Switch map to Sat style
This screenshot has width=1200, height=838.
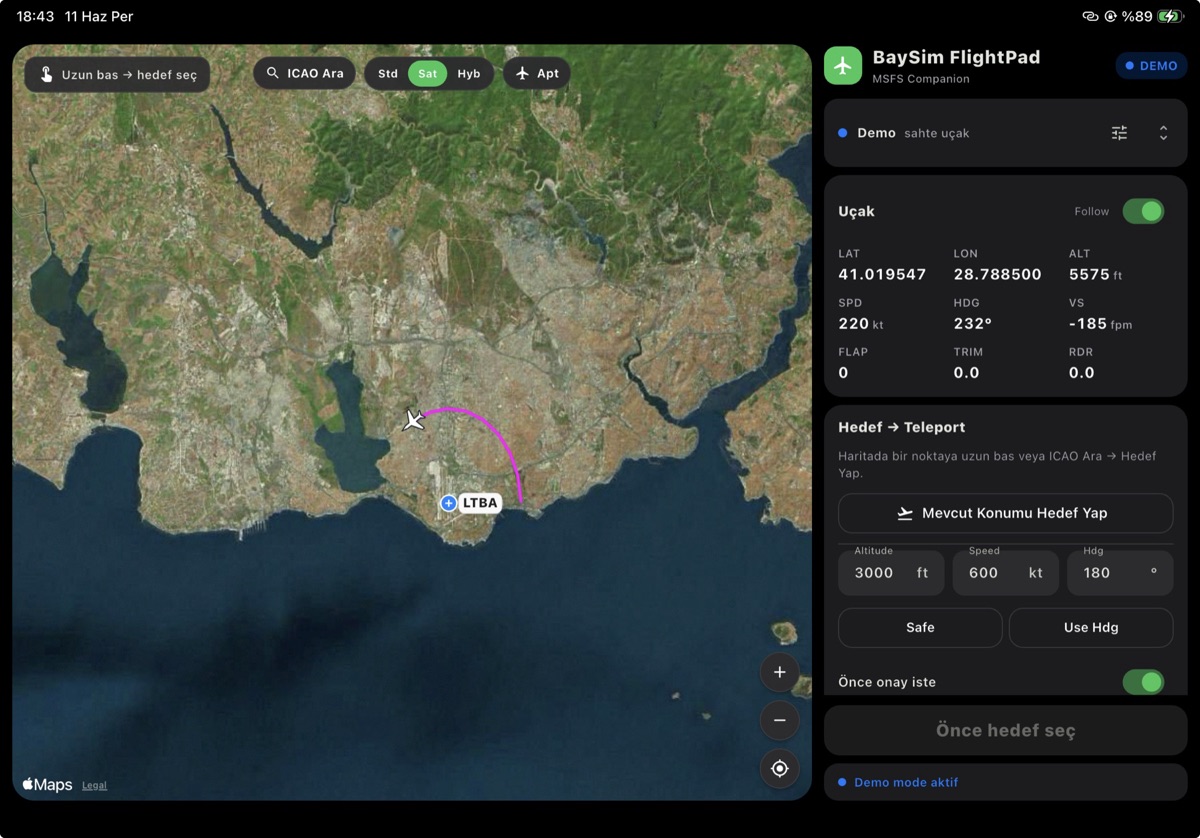coord(427,74)
